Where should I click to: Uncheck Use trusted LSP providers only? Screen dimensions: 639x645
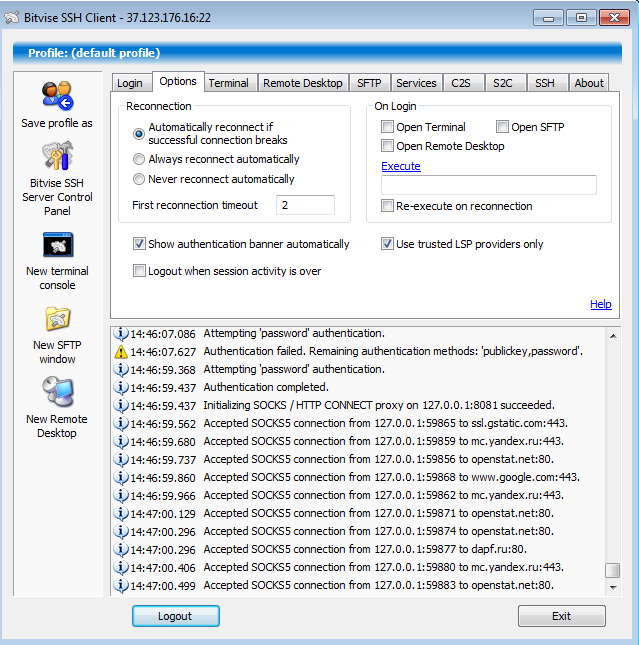click(387, 244)
